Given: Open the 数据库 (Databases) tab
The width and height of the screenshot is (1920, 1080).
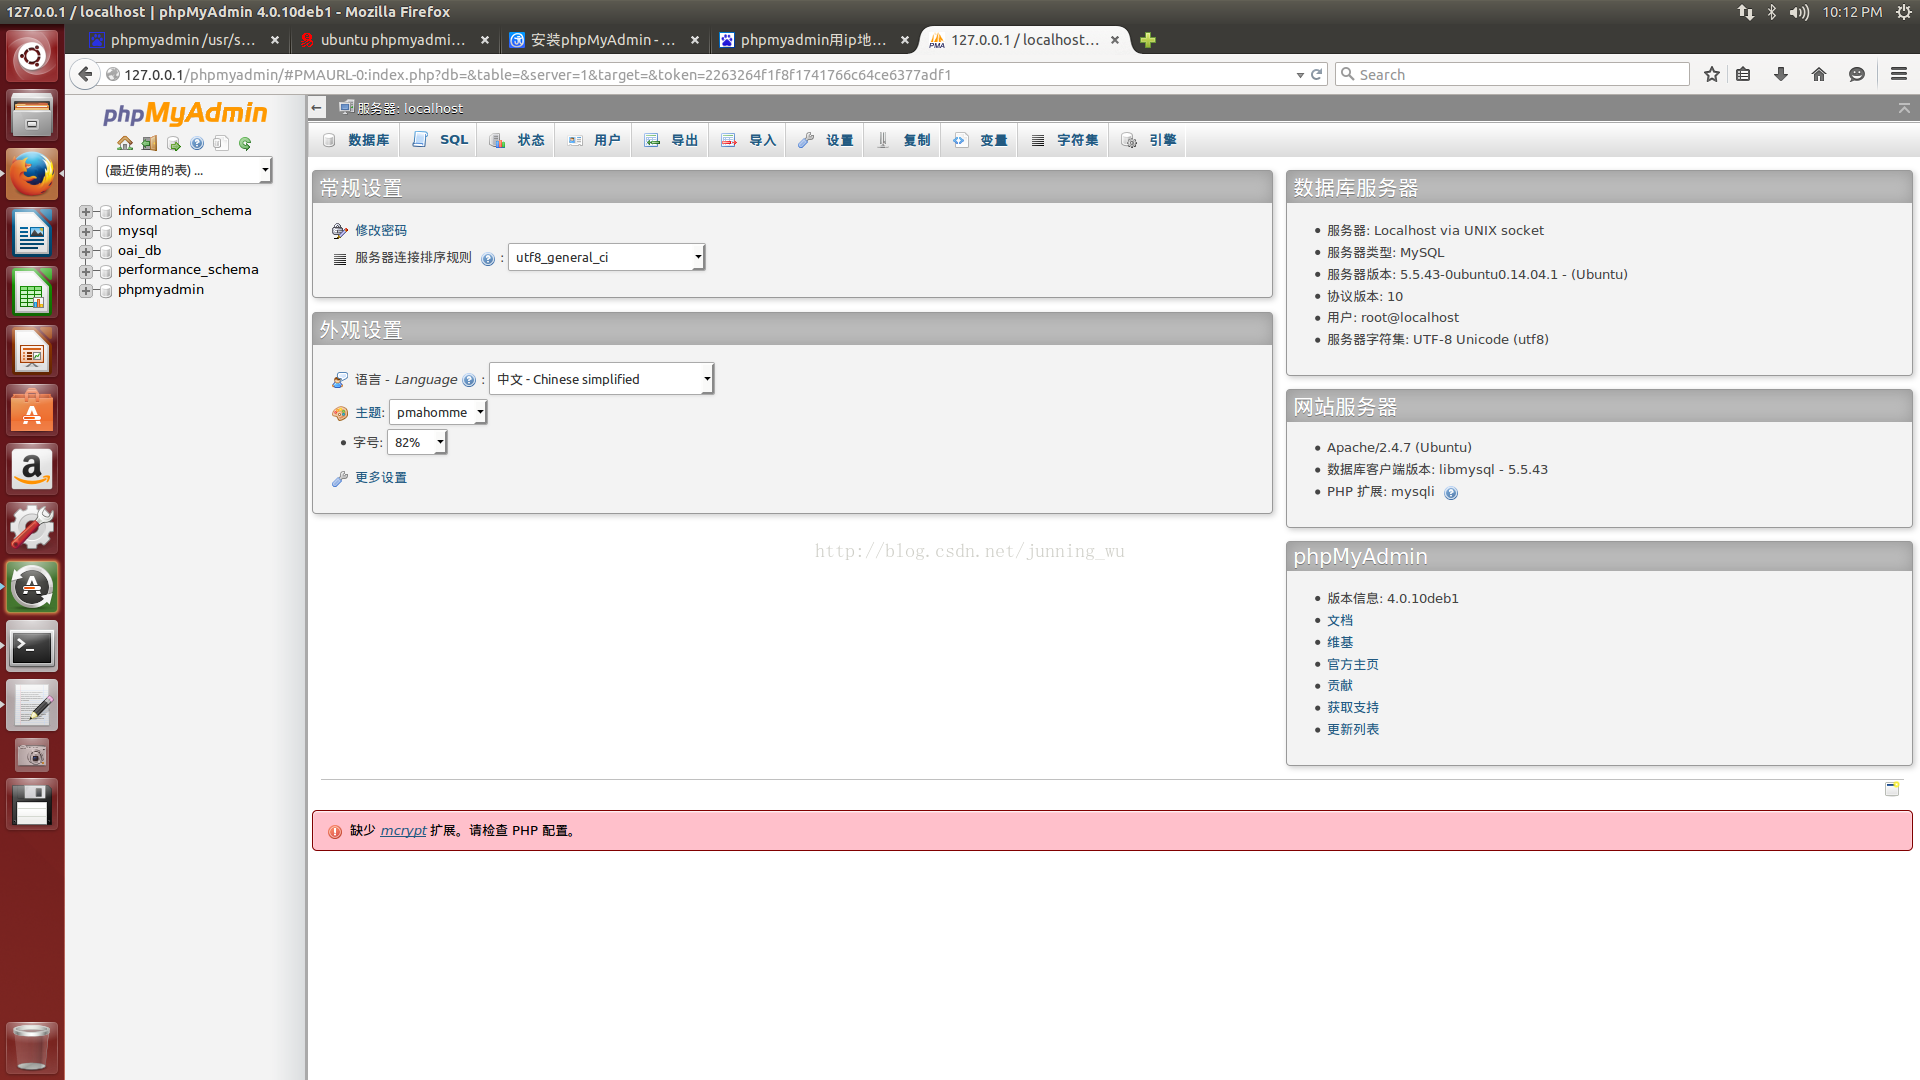Looking at the screenshot, I should coord(356,140).
